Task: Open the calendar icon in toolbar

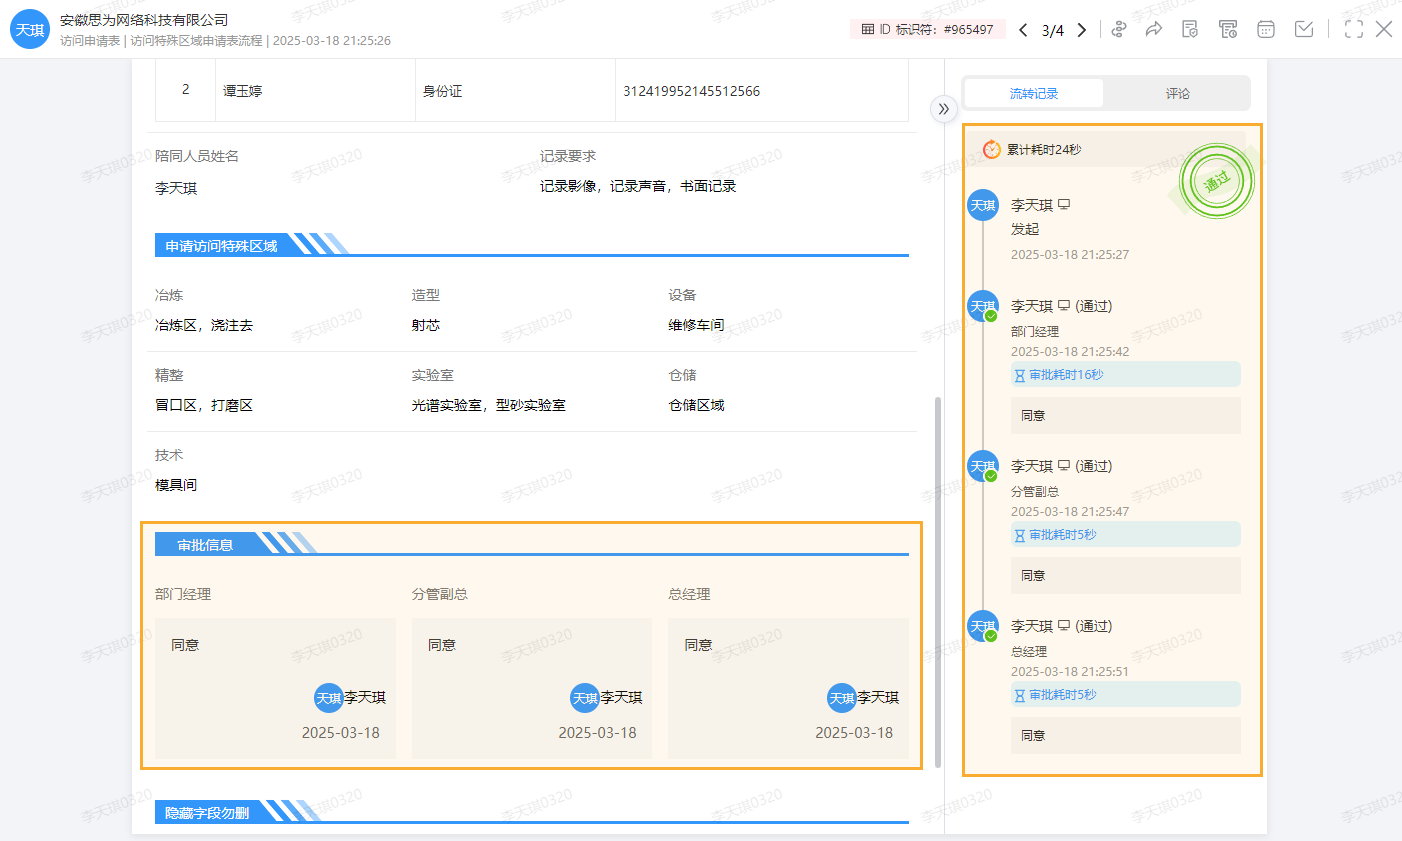Action: (x=1266, y=29)
